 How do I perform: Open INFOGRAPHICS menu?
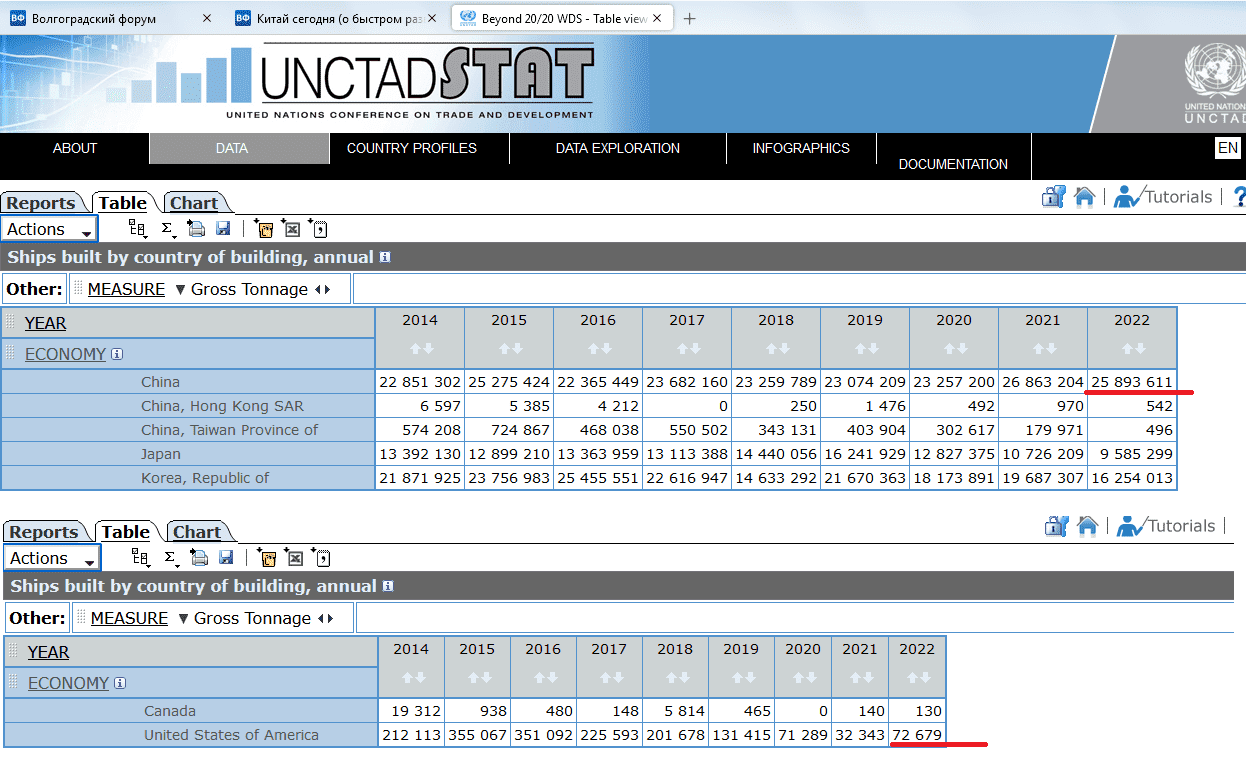pos(801,148)
